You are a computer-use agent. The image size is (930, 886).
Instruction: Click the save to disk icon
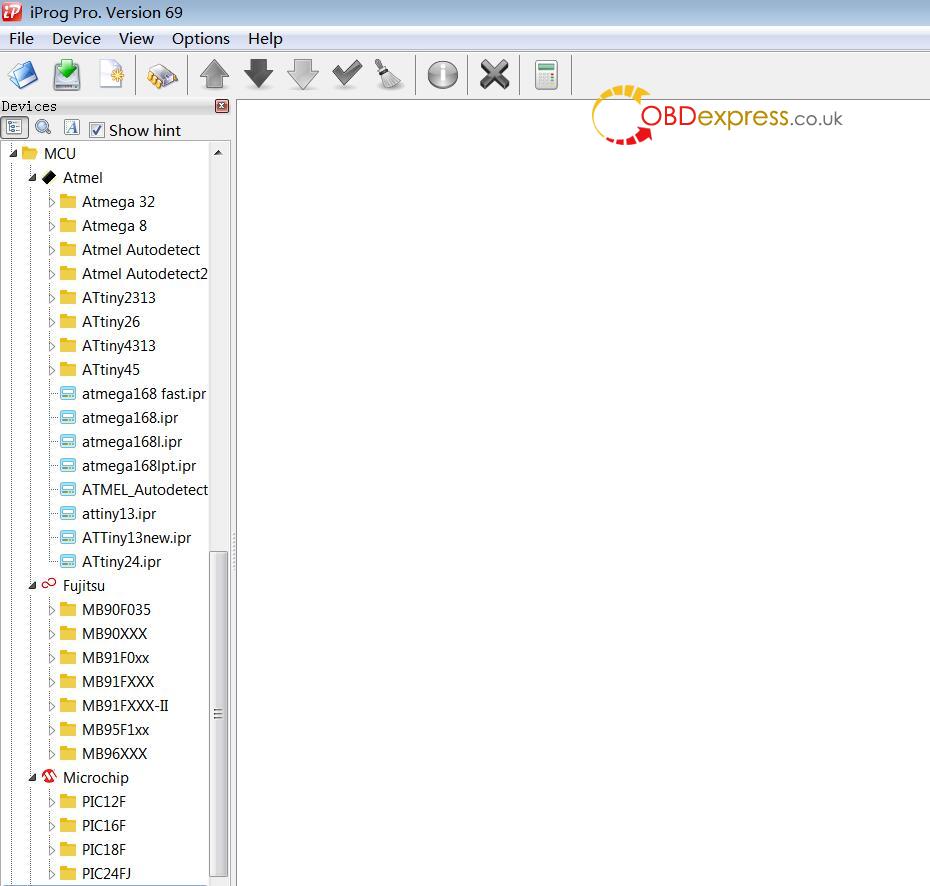coord(67,75)
